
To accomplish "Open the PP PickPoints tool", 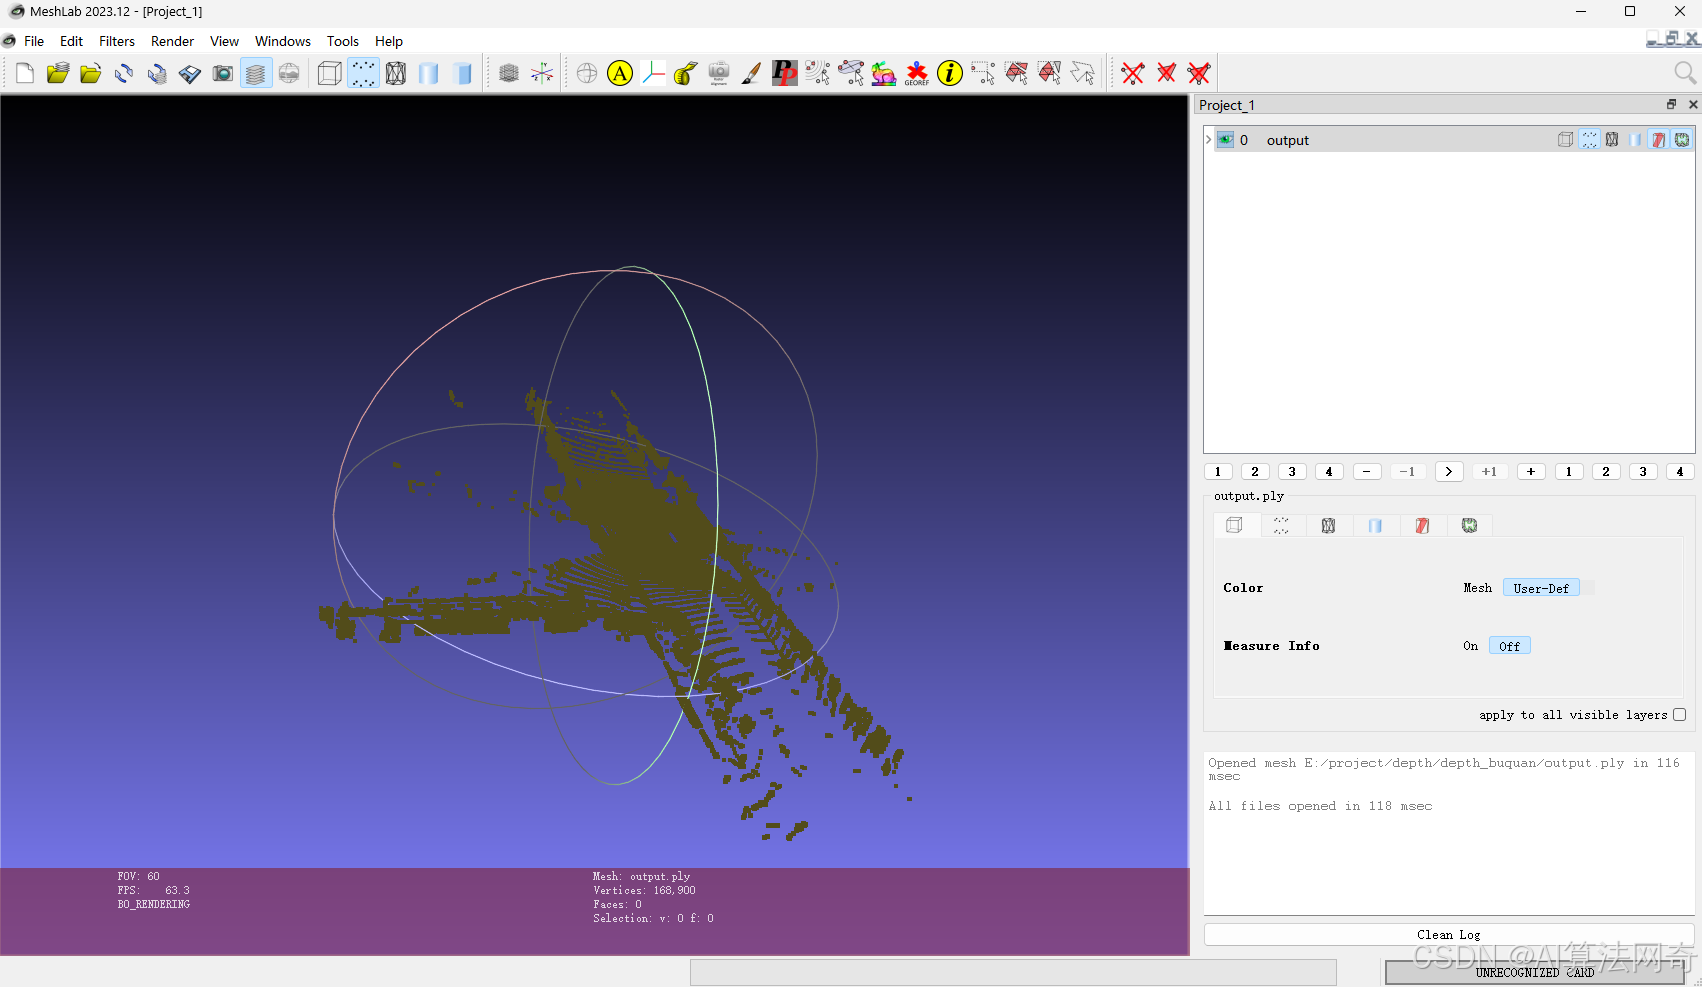I will (x=785, y=73).
